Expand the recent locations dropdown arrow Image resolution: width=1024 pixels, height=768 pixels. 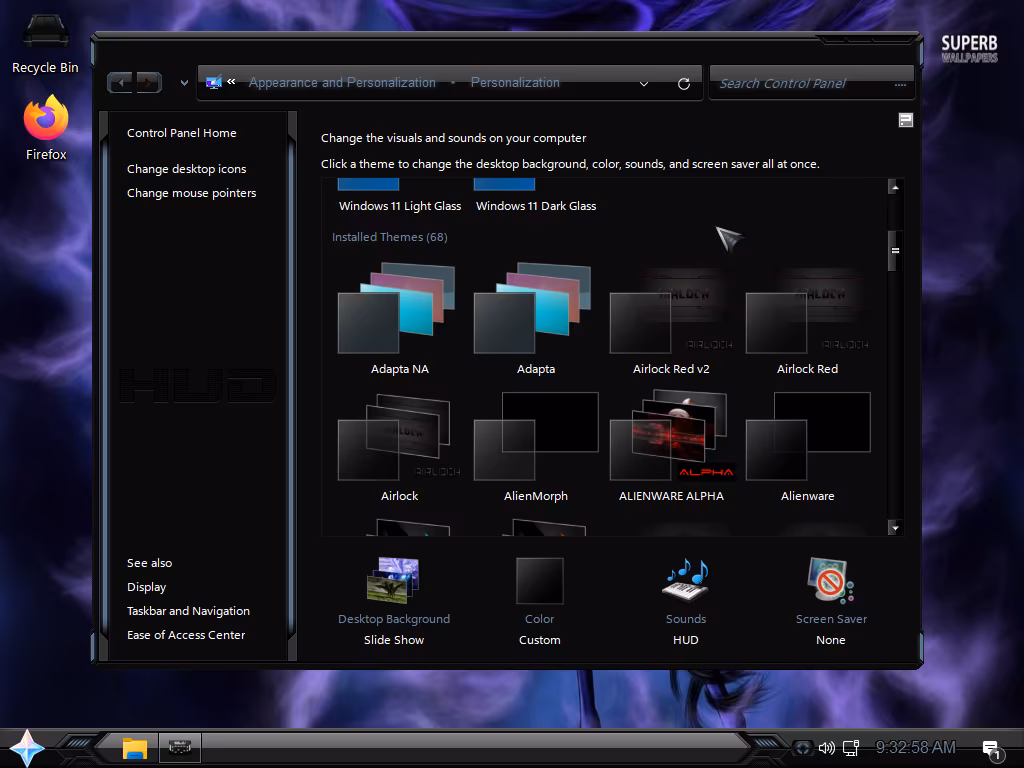point(184,83)
